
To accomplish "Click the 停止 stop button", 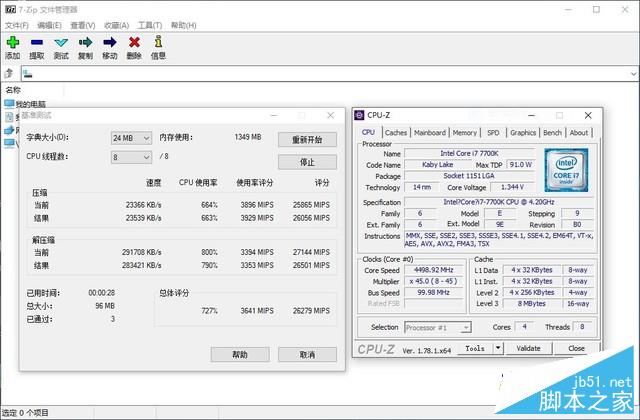I will click(x=307, y=162).
